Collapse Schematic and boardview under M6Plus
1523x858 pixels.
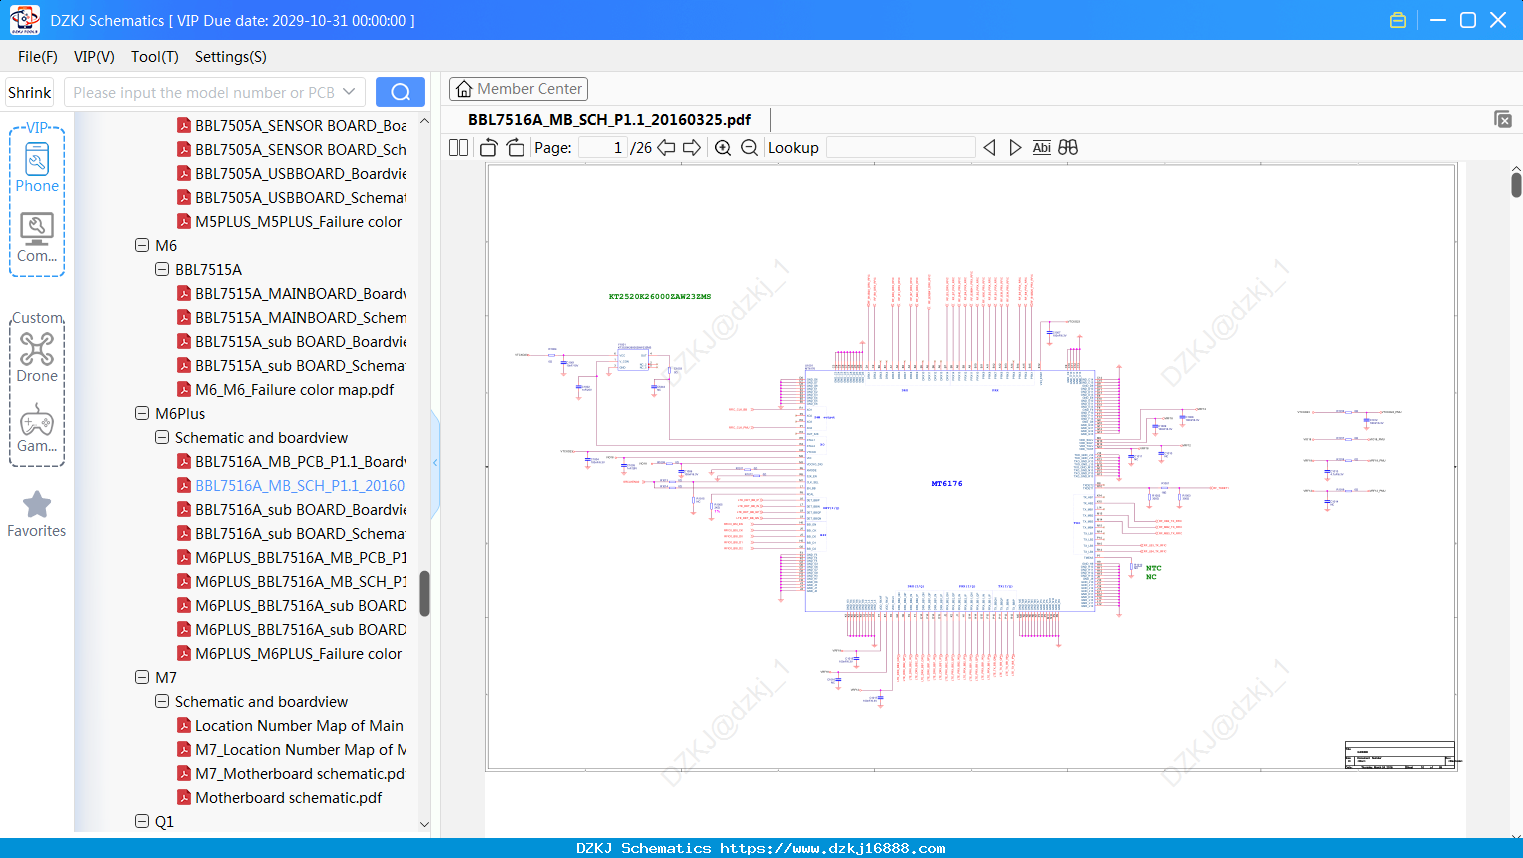click(162, 437)
